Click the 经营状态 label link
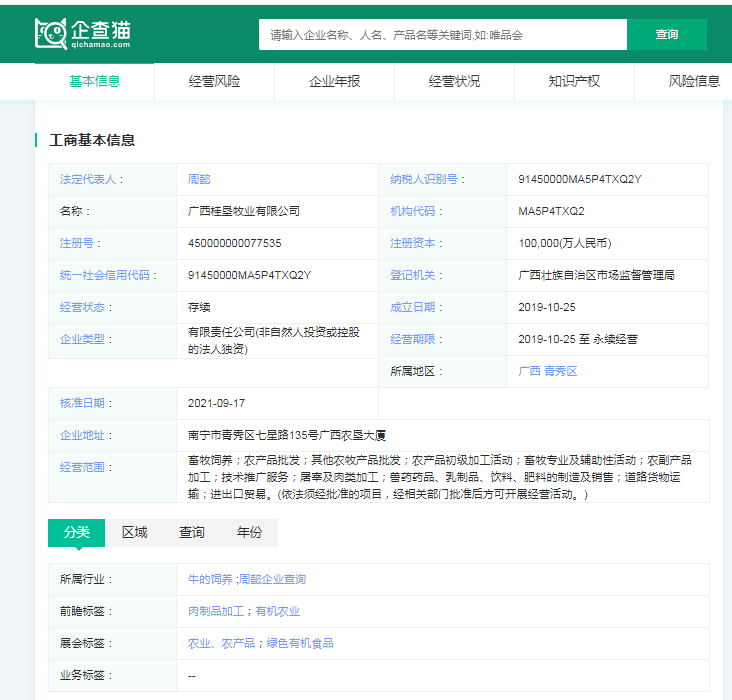 pyautogui.click(x=82, y=307)
